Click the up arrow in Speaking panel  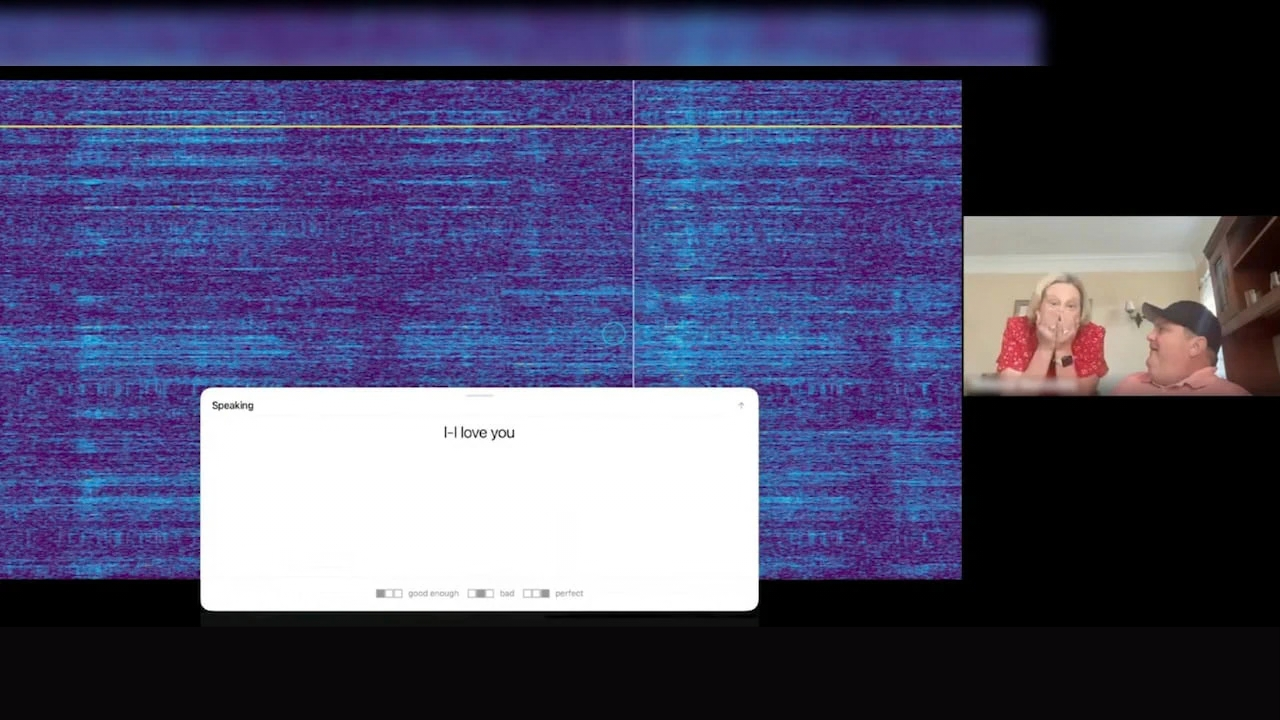coord(741,405)
